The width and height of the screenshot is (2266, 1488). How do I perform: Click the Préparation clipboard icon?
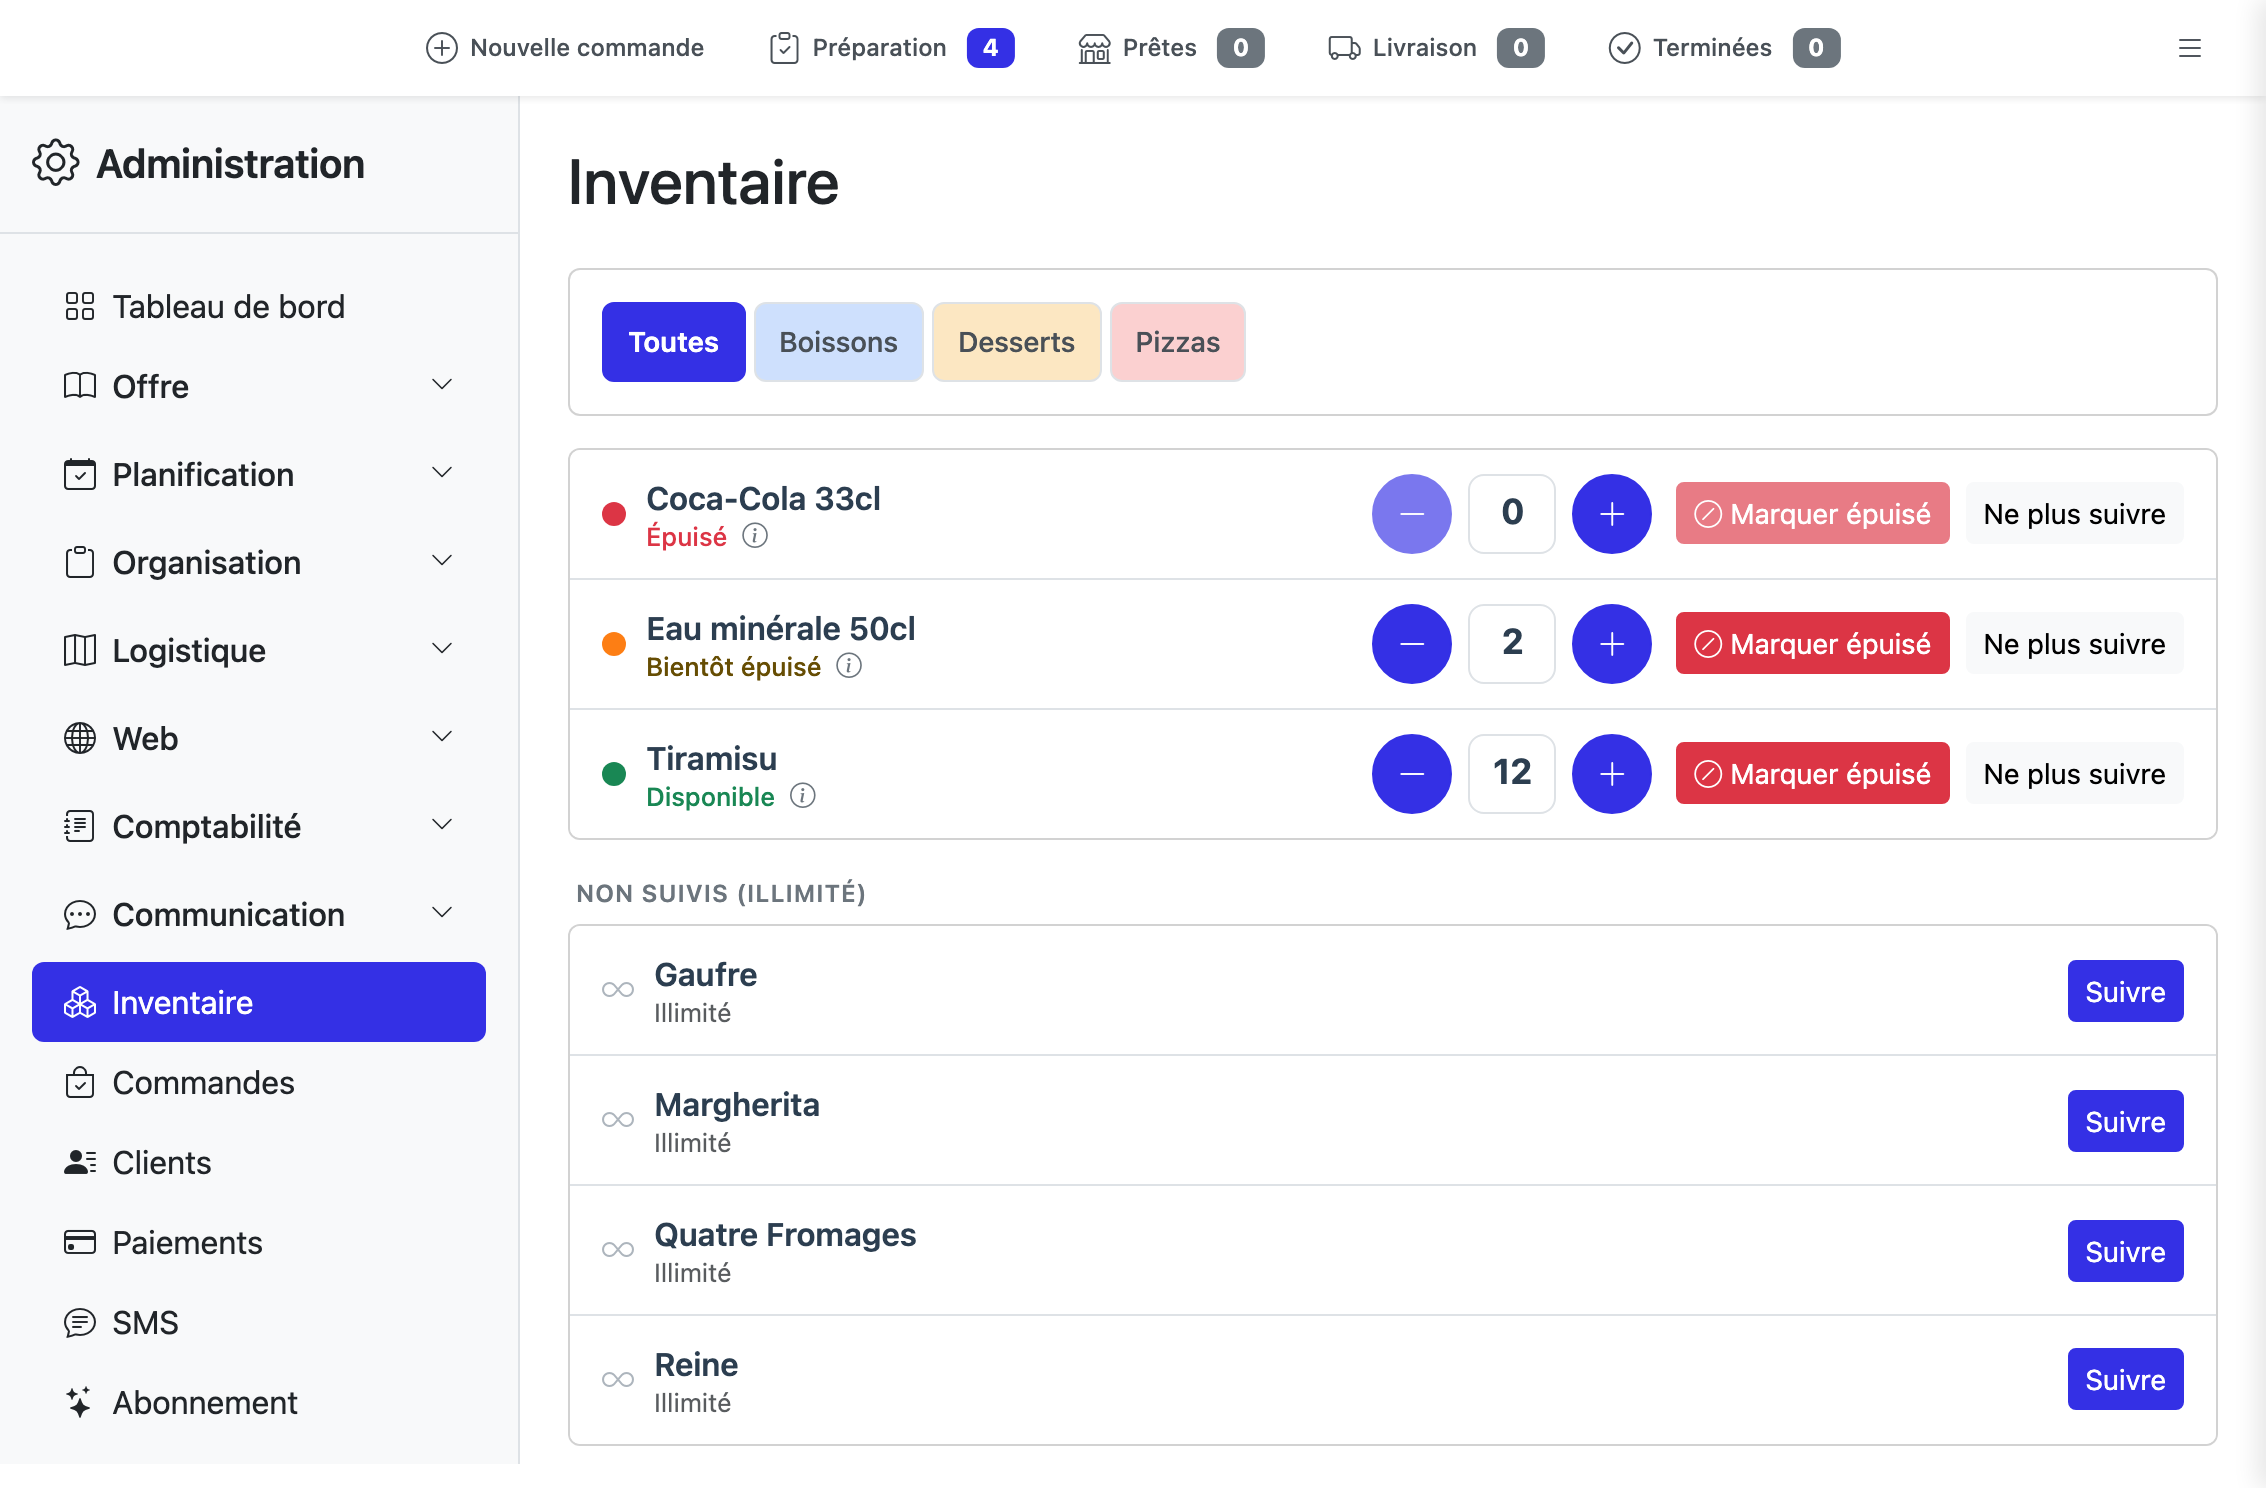click(784, 48)
